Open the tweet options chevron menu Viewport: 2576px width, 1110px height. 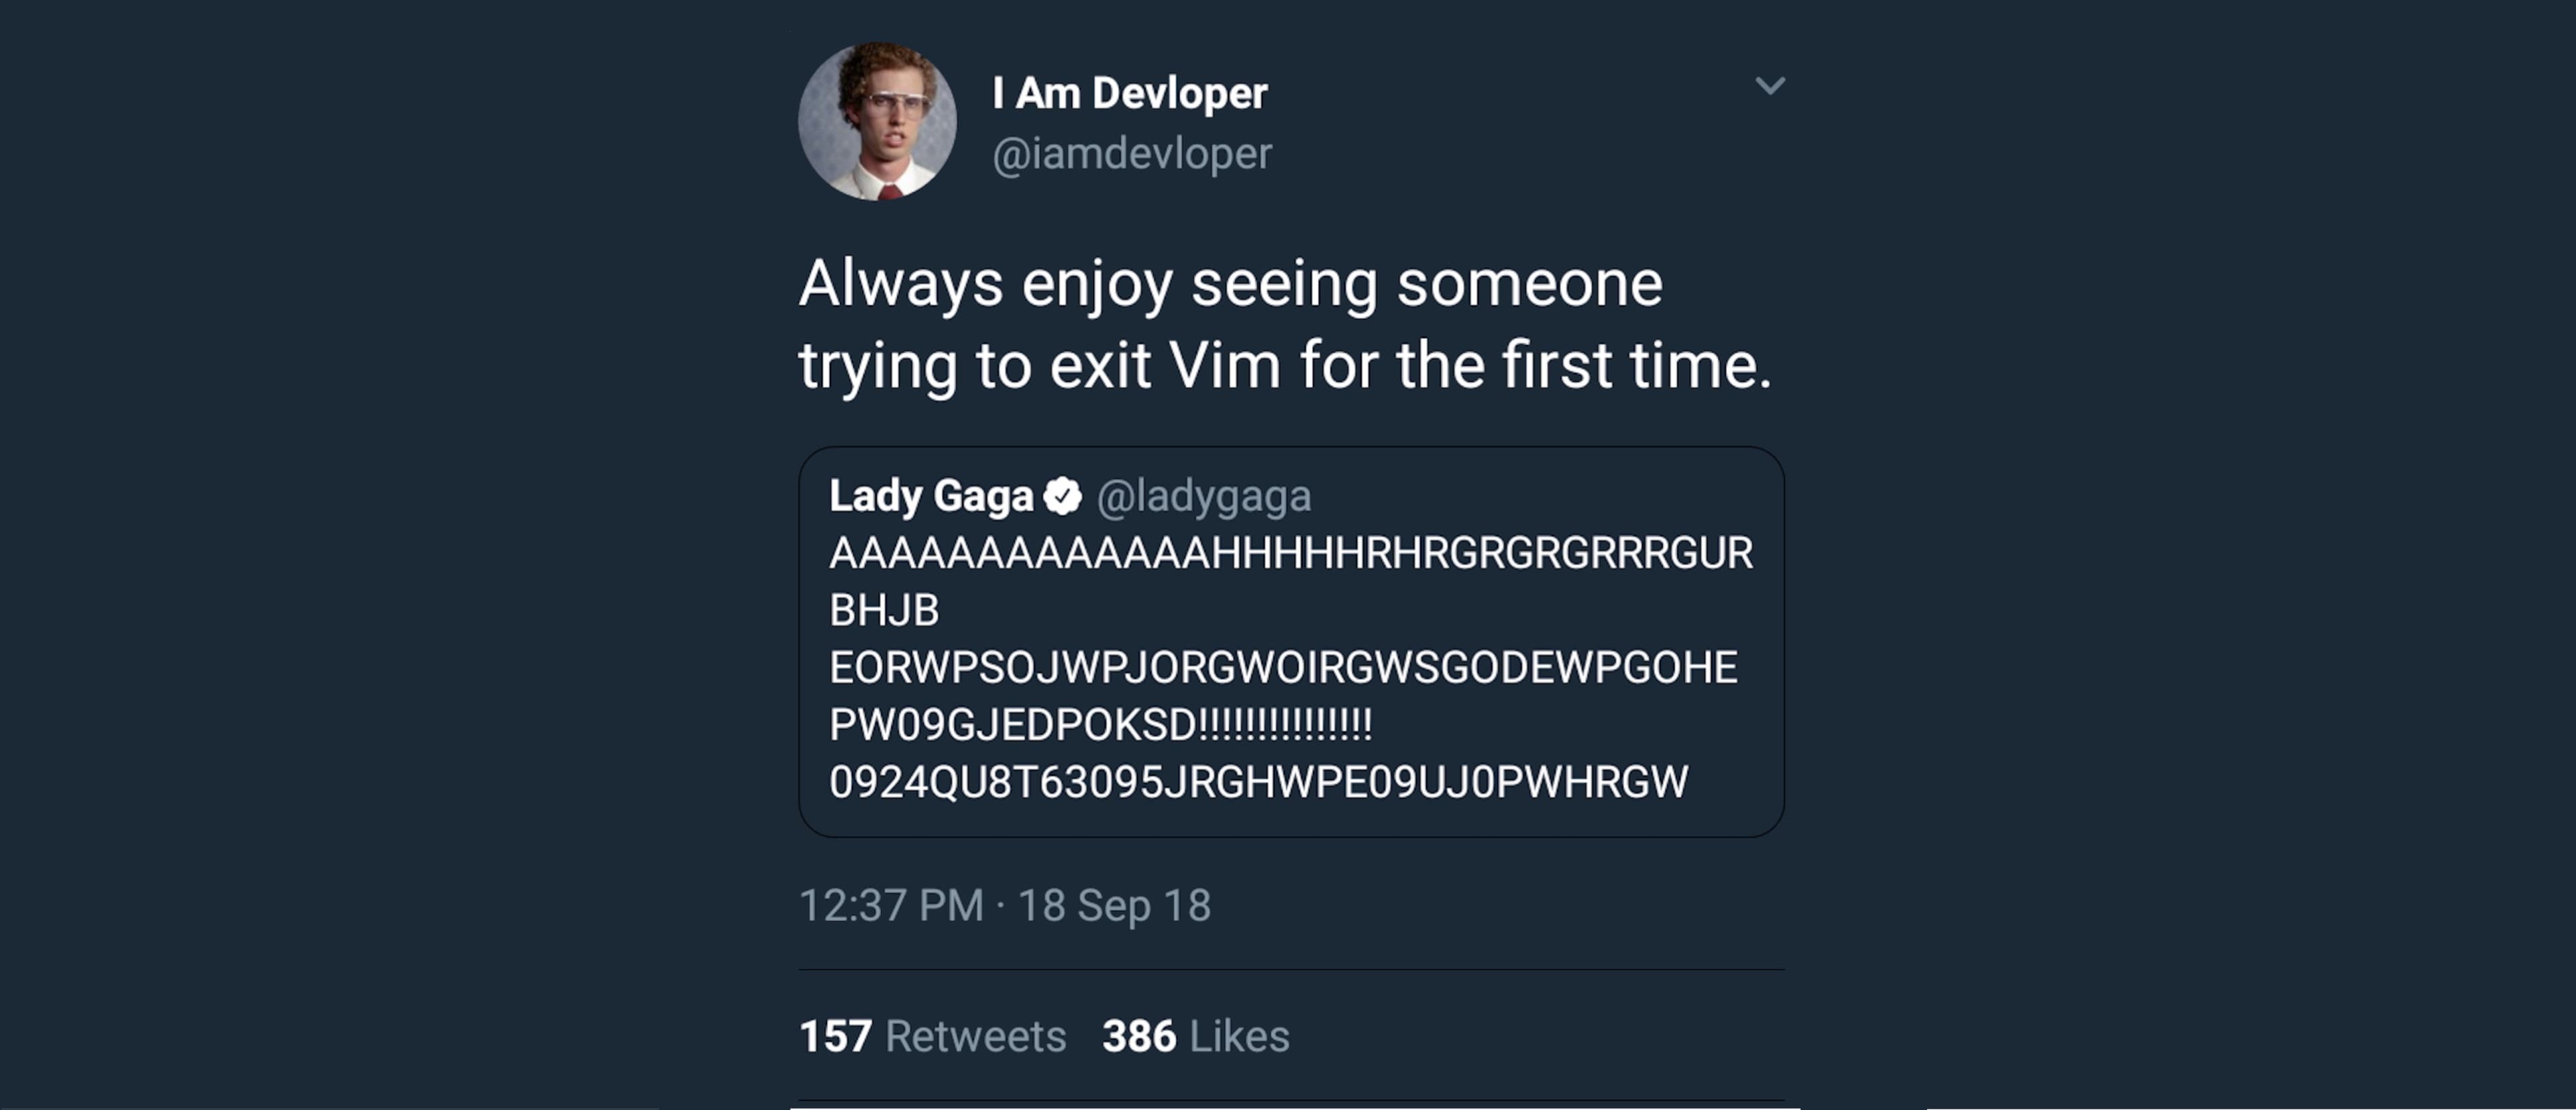pyautogui.click(x=1770, y=86)
